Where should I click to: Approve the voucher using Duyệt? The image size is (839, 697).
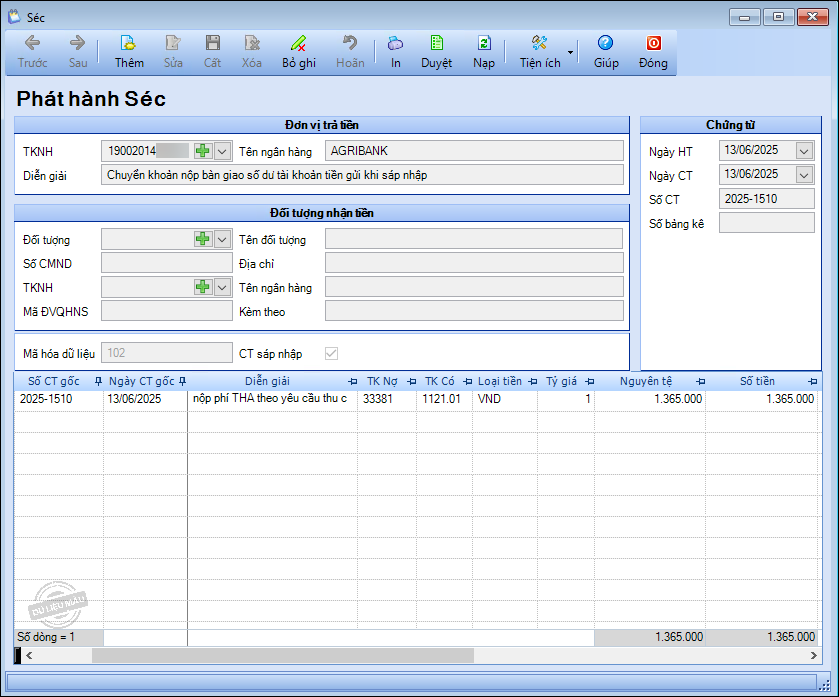coord(437,52)
